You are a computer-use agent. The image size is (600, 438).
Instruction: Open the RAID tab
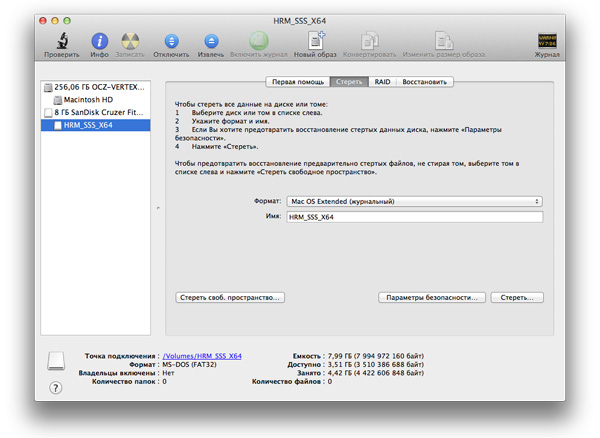point(383,81)
